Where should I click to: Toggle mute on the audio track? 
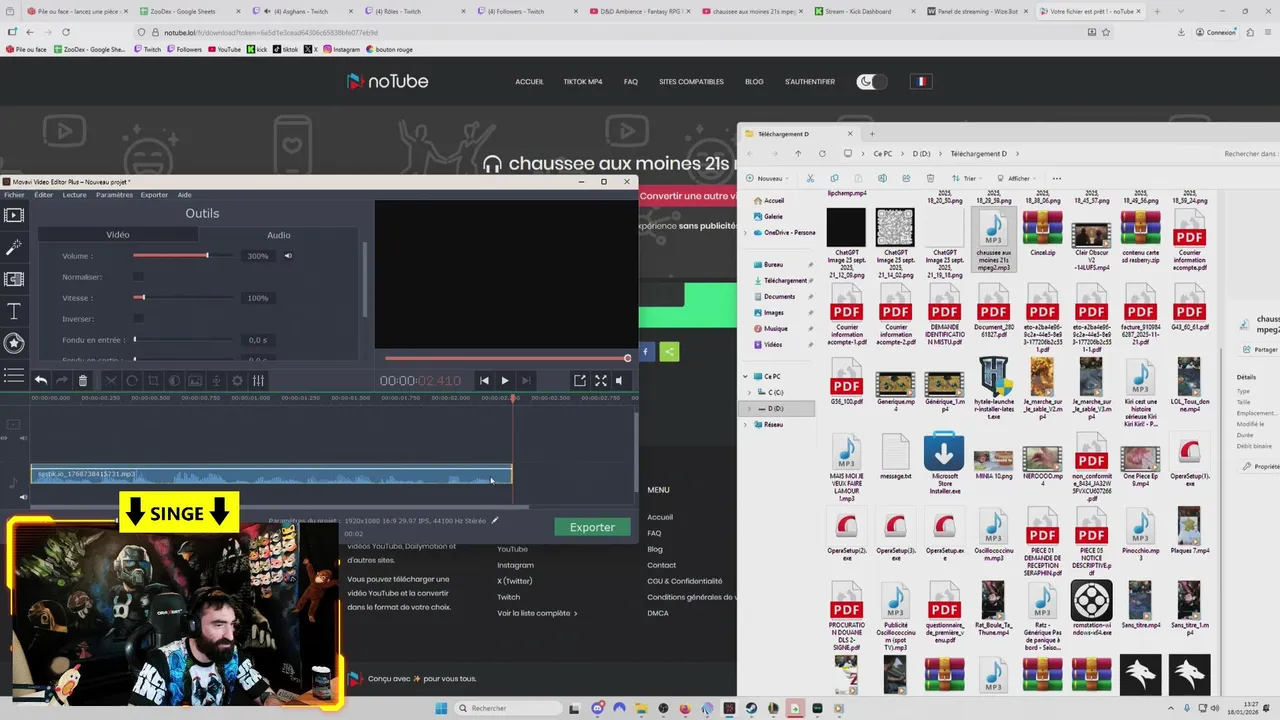[x=23, y=497]
